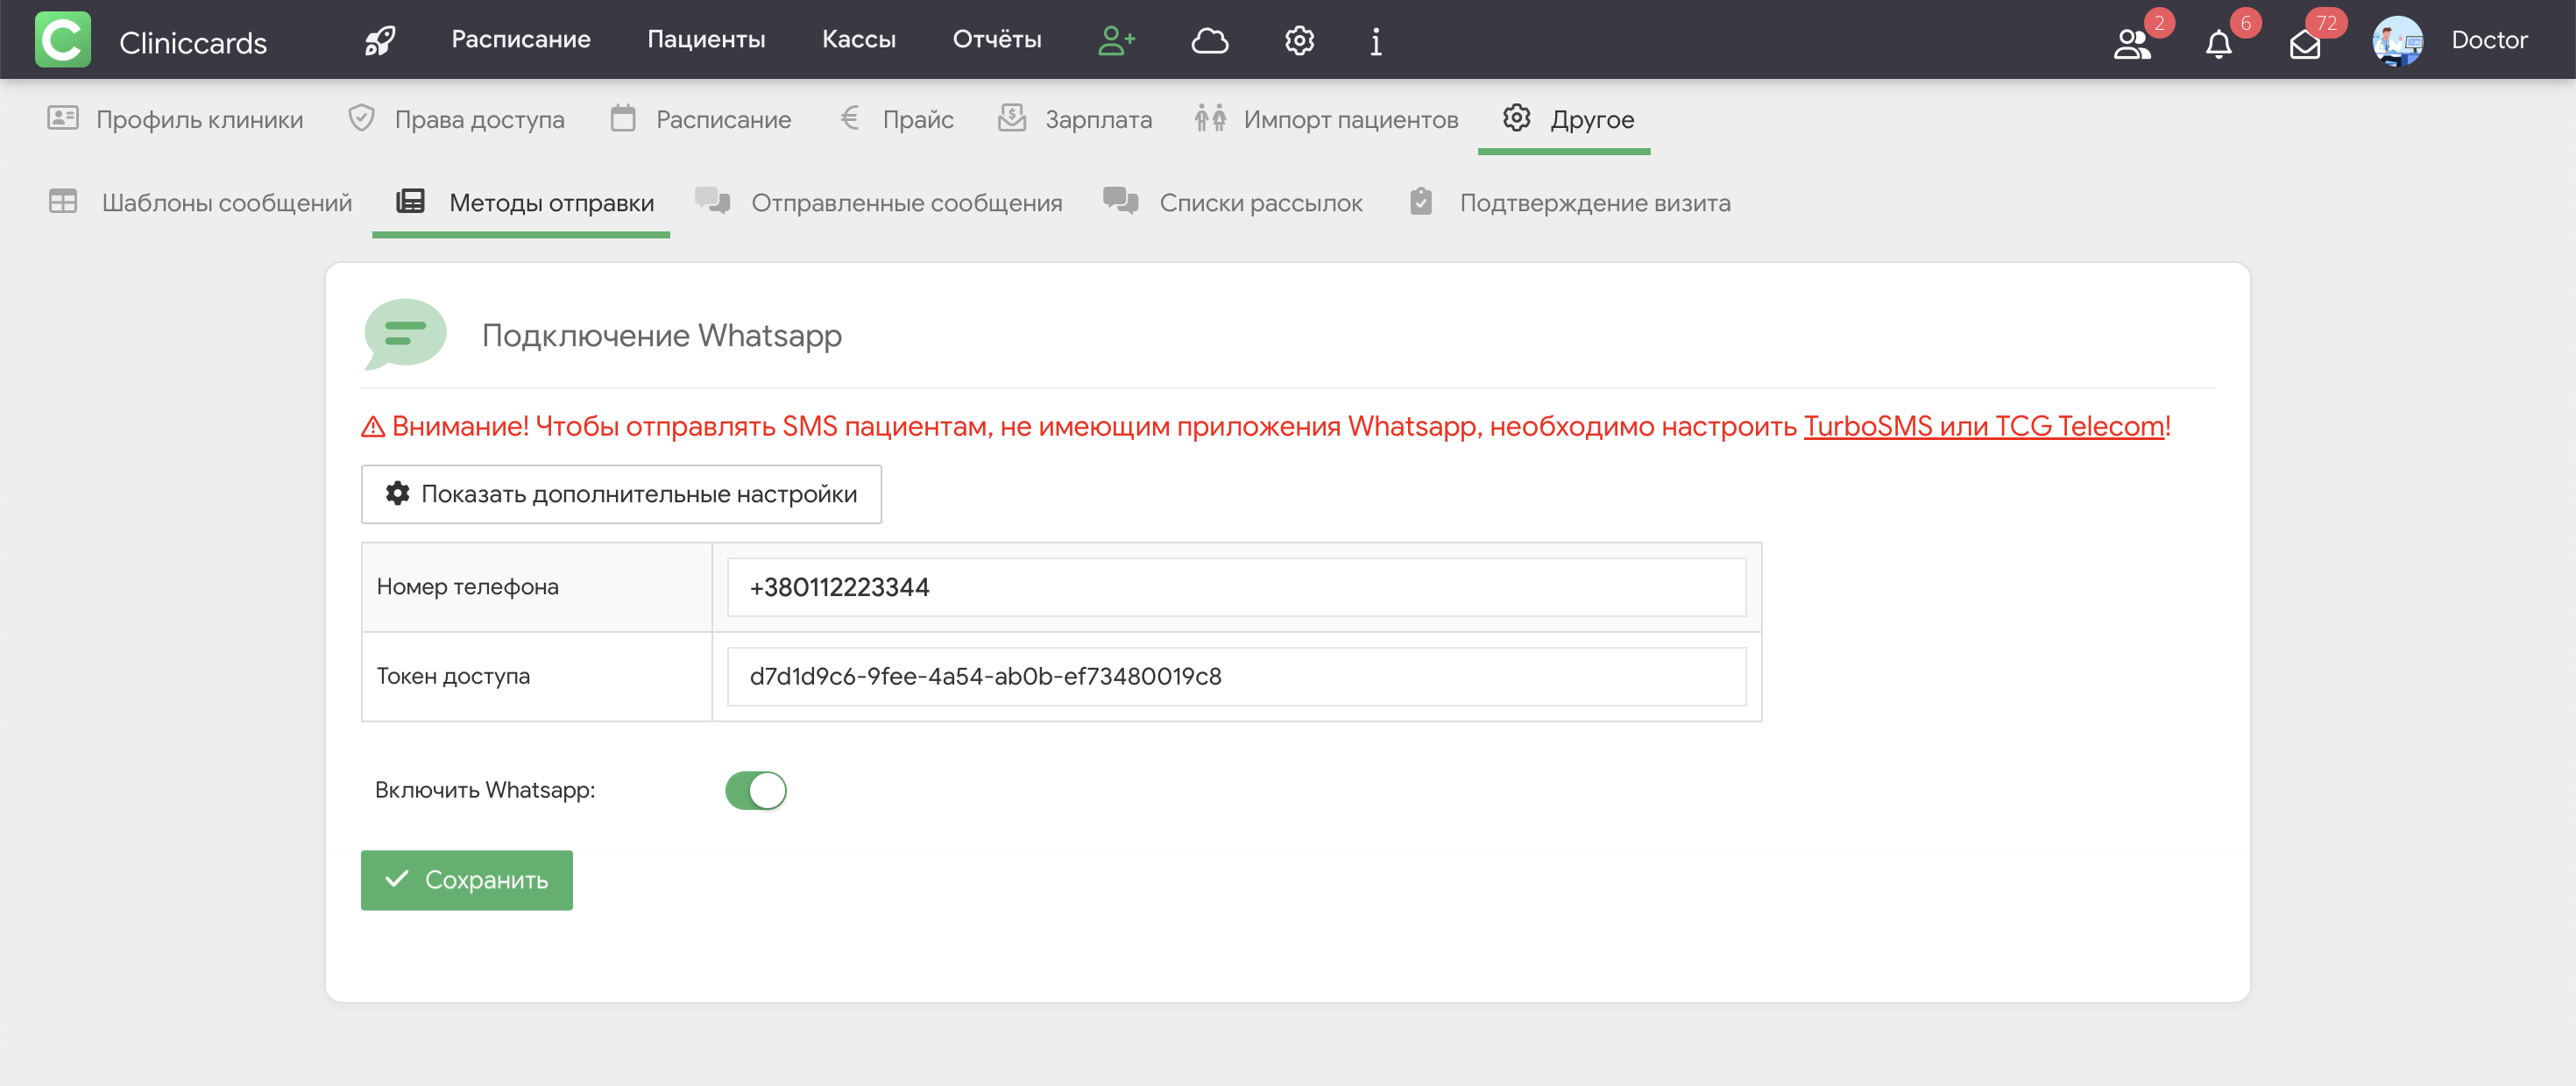Click the add patient icon
This screenshot has width=2576, height=1086.
click(1116, 40)
